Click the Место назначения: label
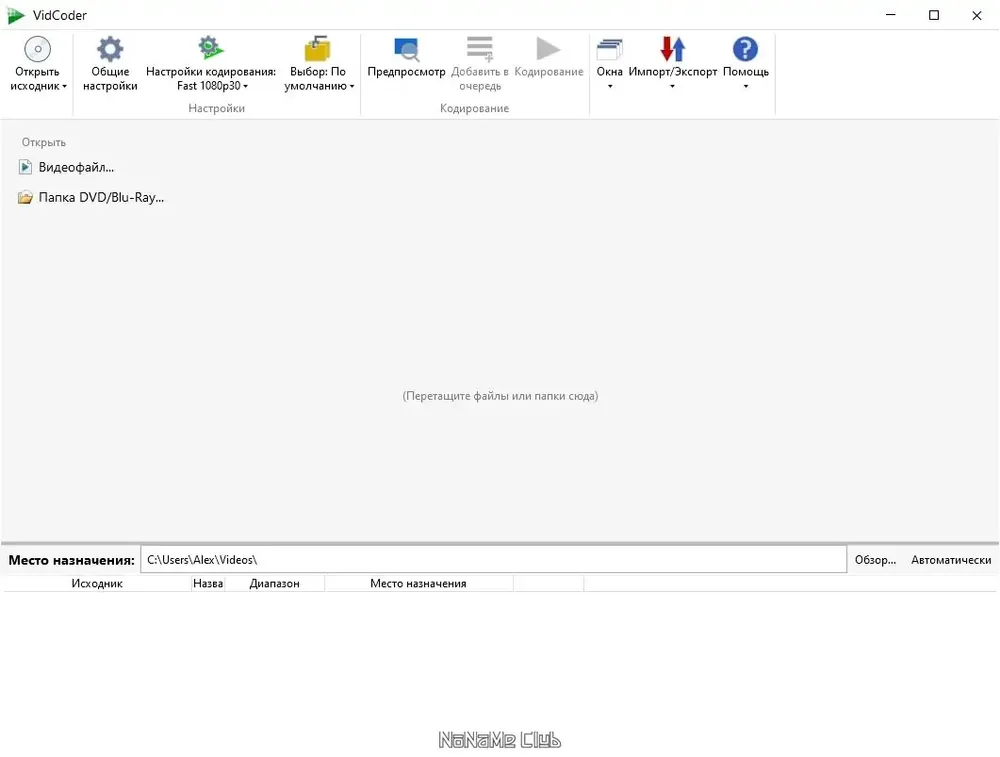 [x=71, y=560]
